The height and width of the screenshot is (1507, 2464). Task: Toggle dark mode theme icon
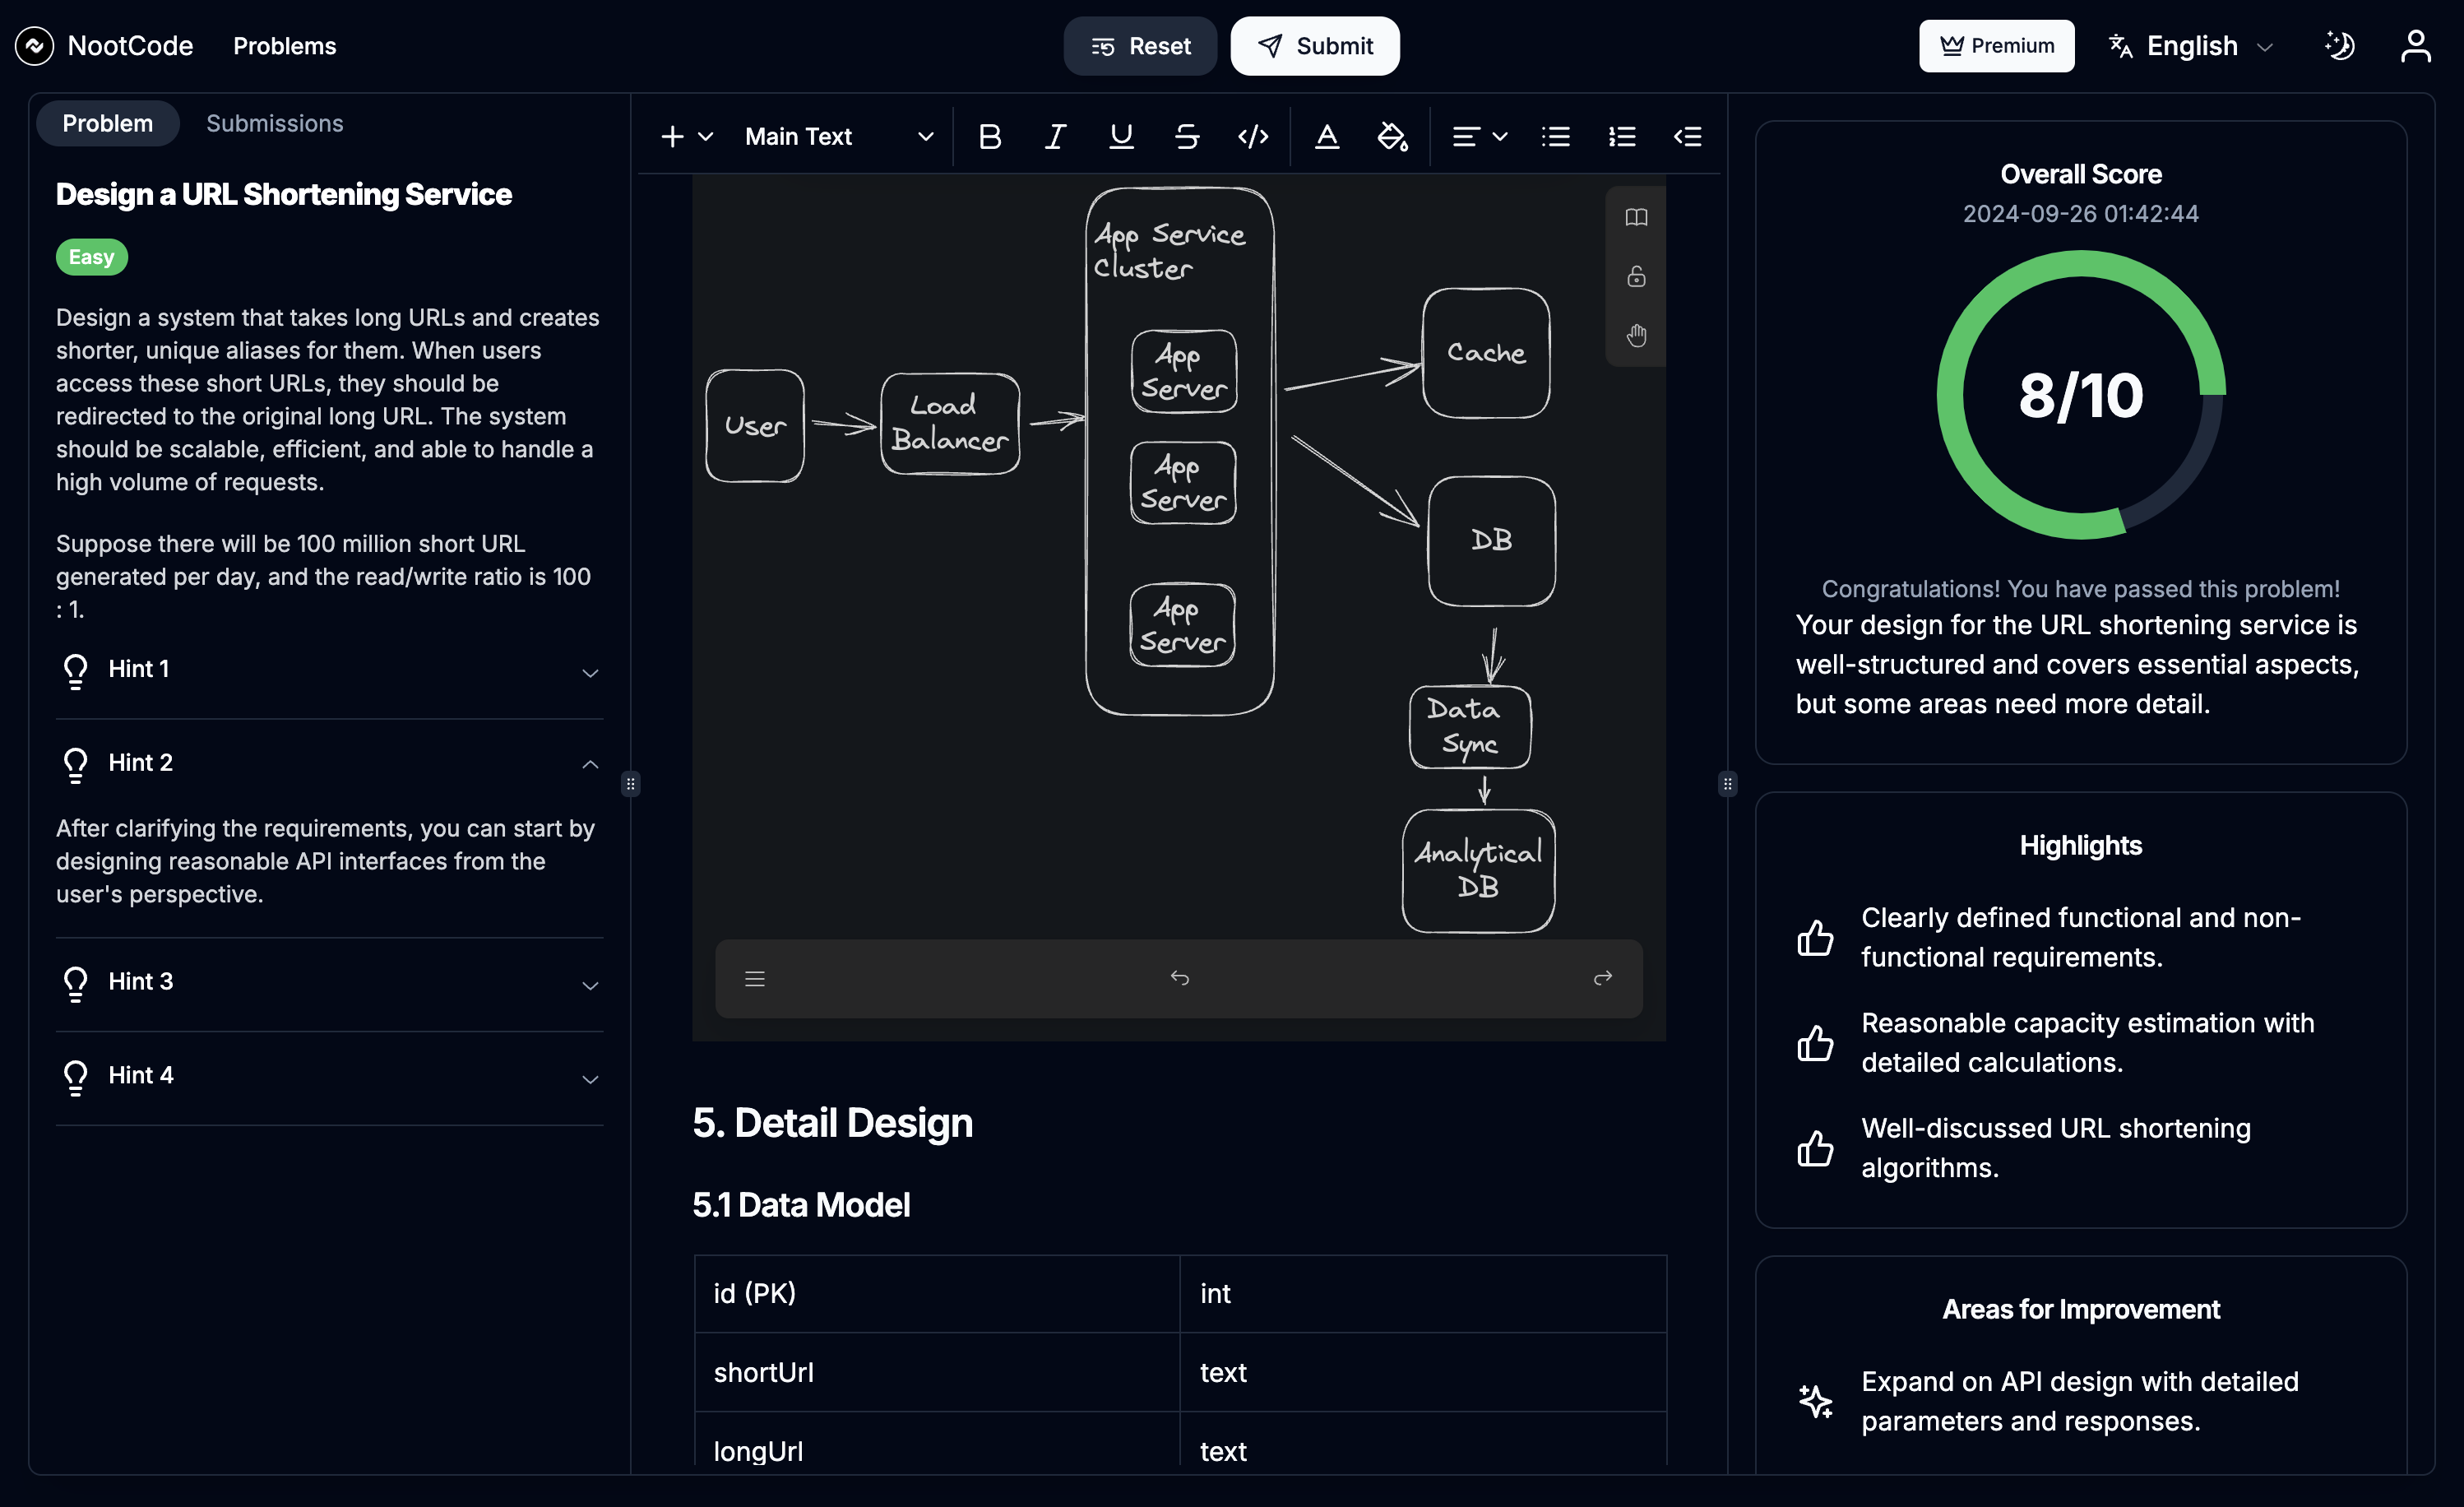2340,46
